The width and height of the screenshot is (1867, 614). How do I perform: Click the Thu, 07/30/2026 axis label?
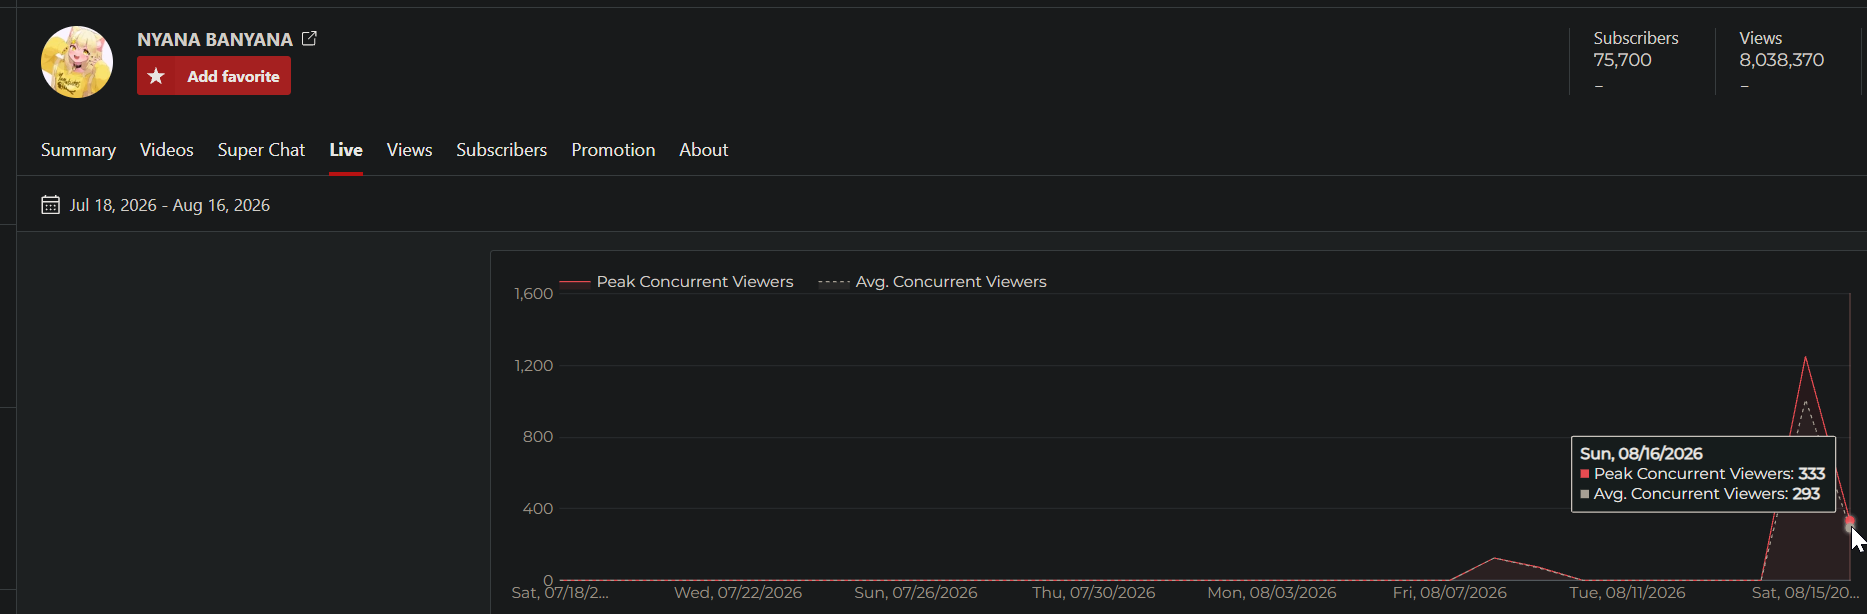pos(1094,593)
